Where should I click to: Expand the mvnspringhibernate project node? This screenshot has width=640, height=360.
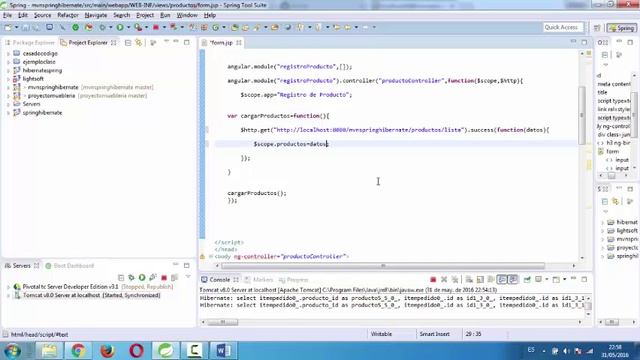pos(8,87)
